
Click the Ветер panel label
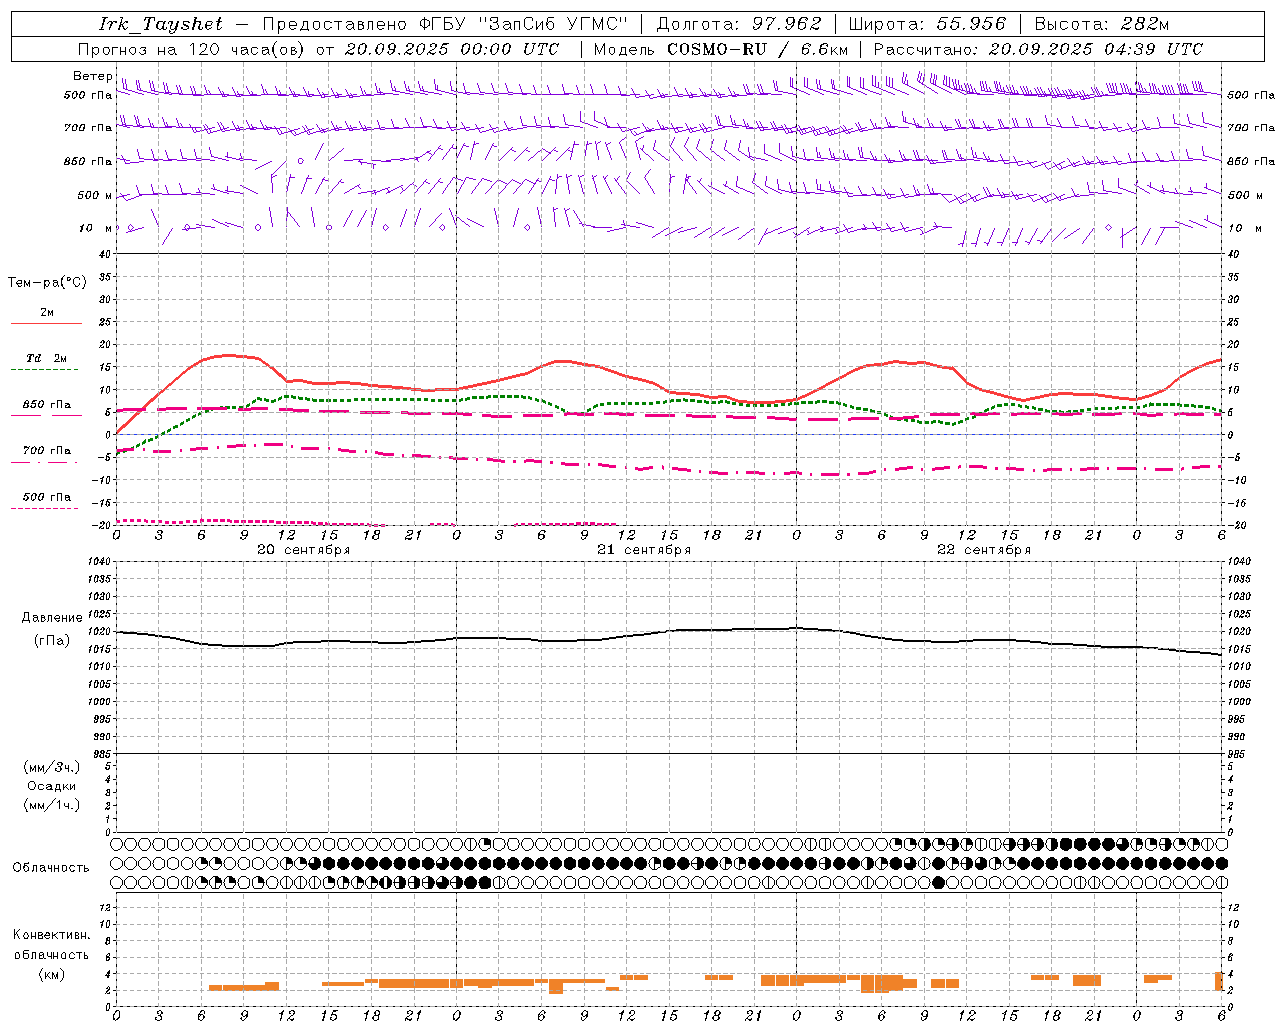(x=92, y=76)
